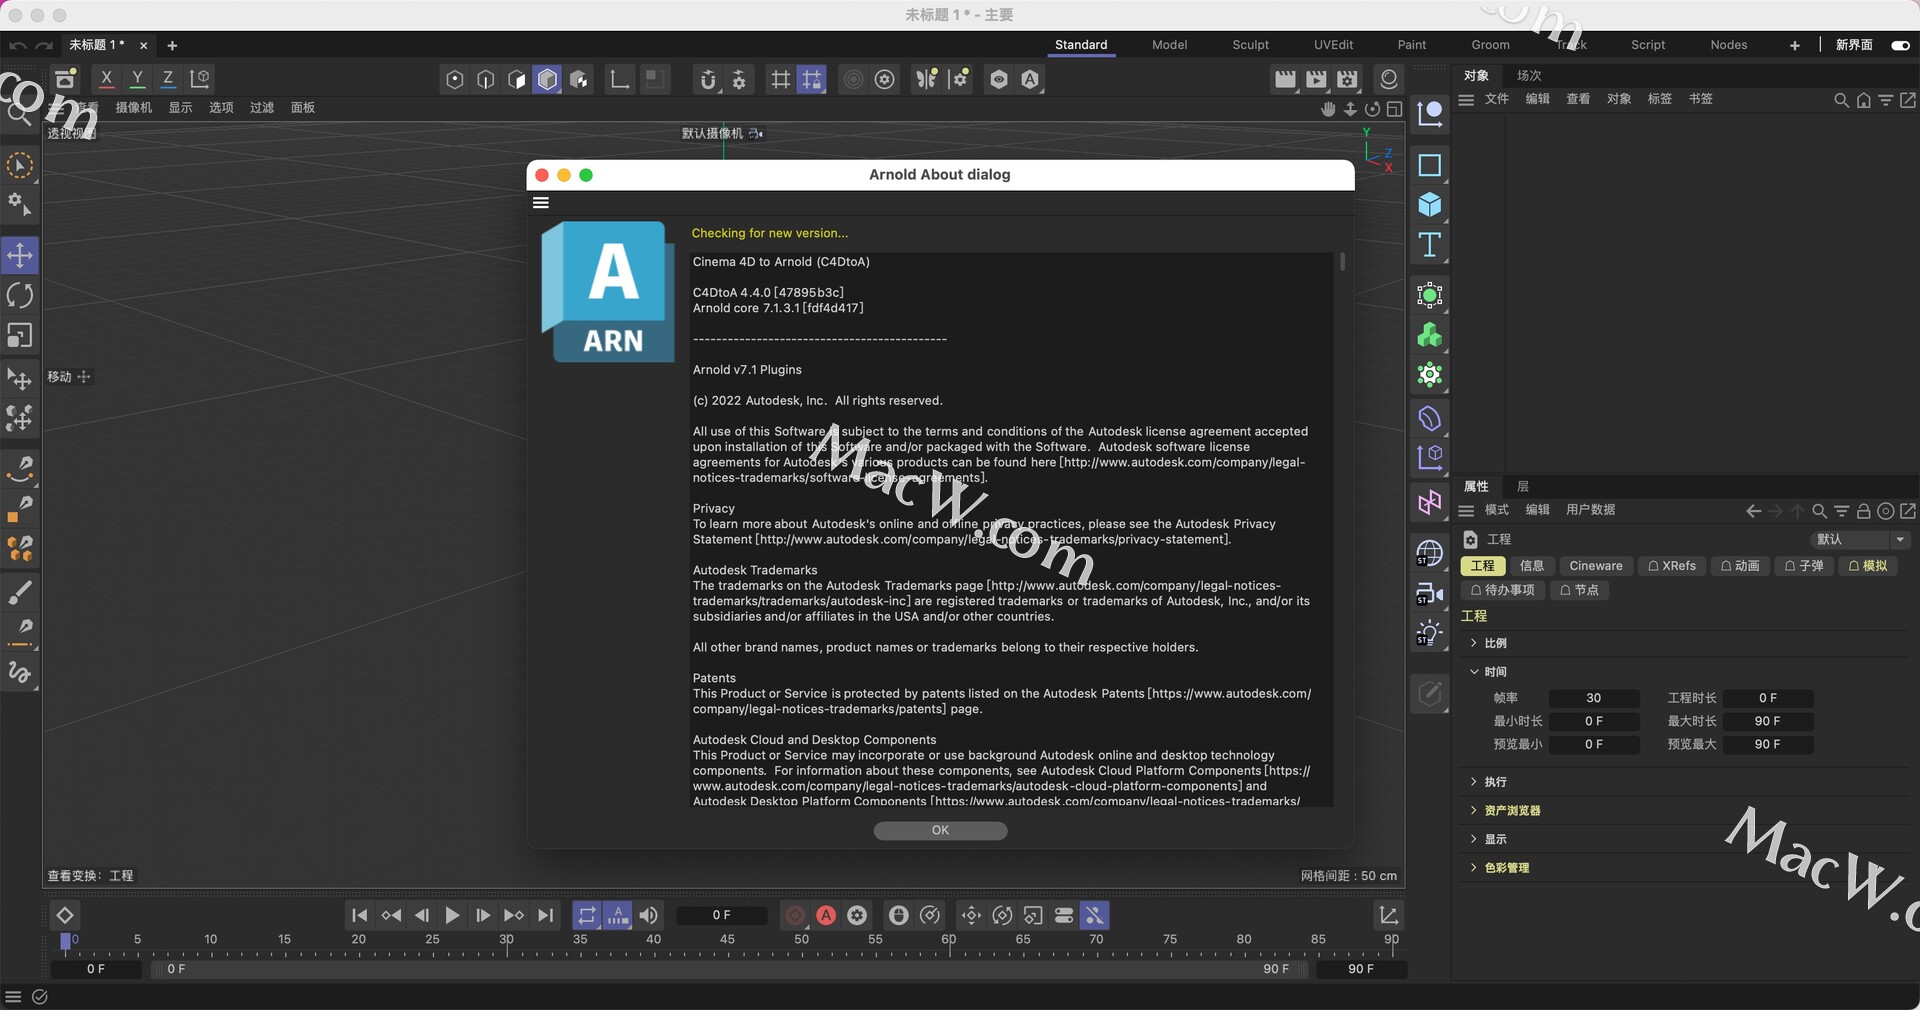The height and width of the screenshot is (1010, 1920).
Task: Click the search icon in Object manager
Action: pyautogui.click(x=1841, y=100)
